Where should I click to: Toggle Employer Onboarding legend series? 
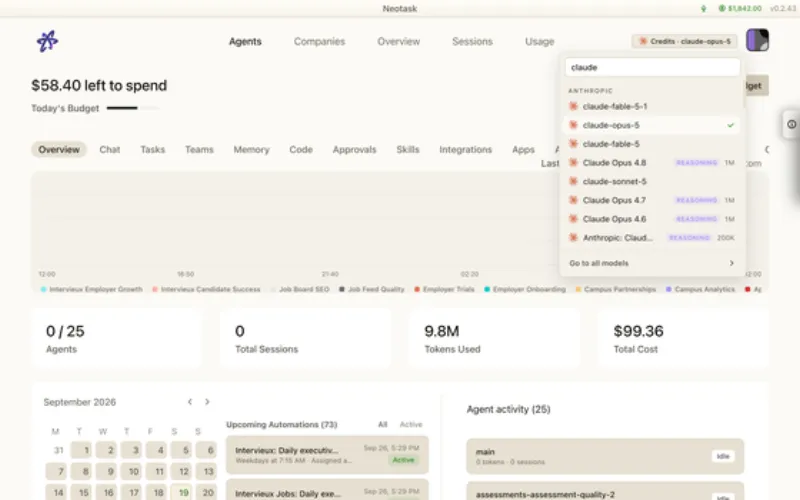525,289
